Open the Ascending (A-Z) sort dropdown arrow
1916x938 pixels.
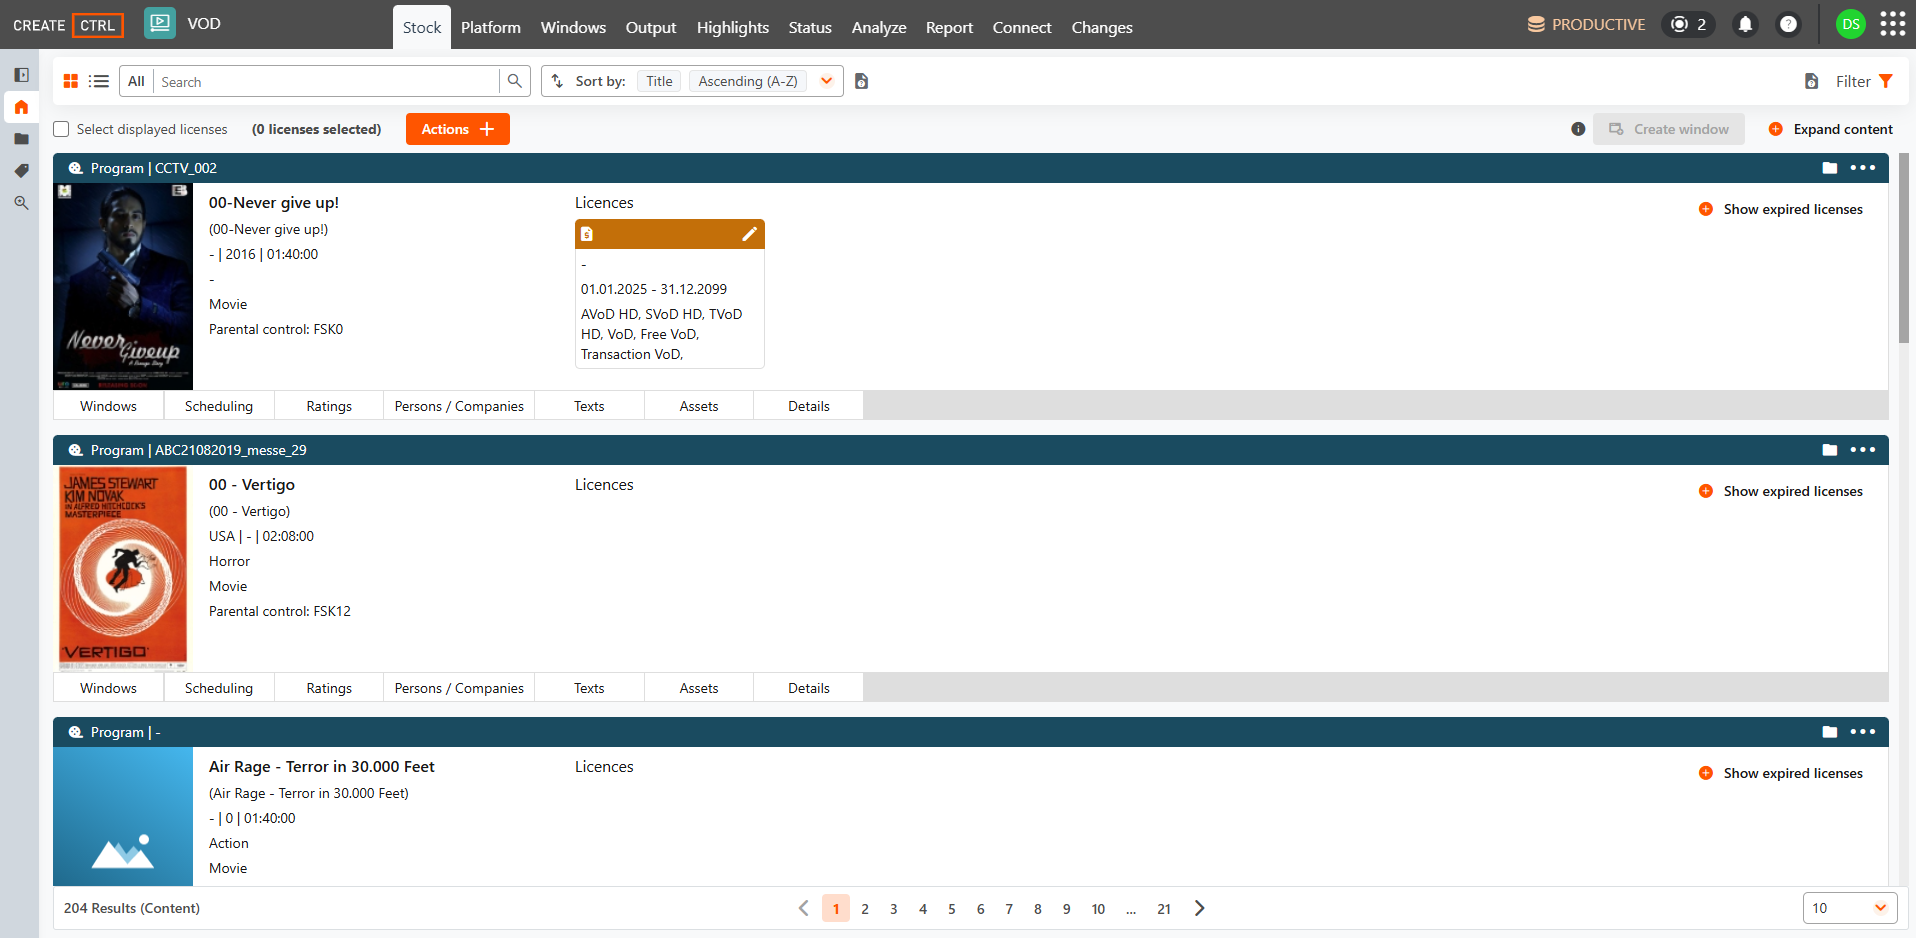point(827,81)
